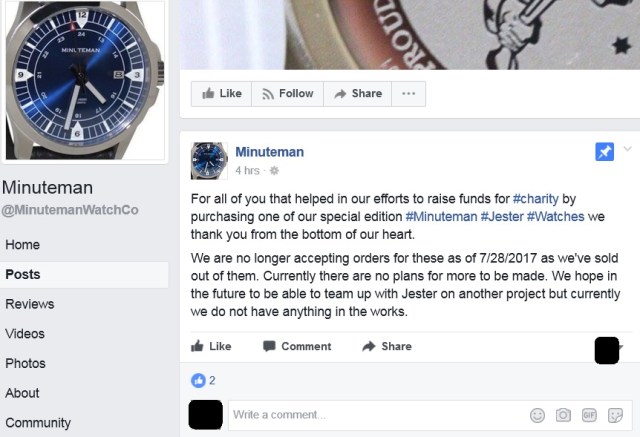This screenshot has height=437, width=640.
Task: Attach a photo using the camera icon
Action: tap(563, 415)
